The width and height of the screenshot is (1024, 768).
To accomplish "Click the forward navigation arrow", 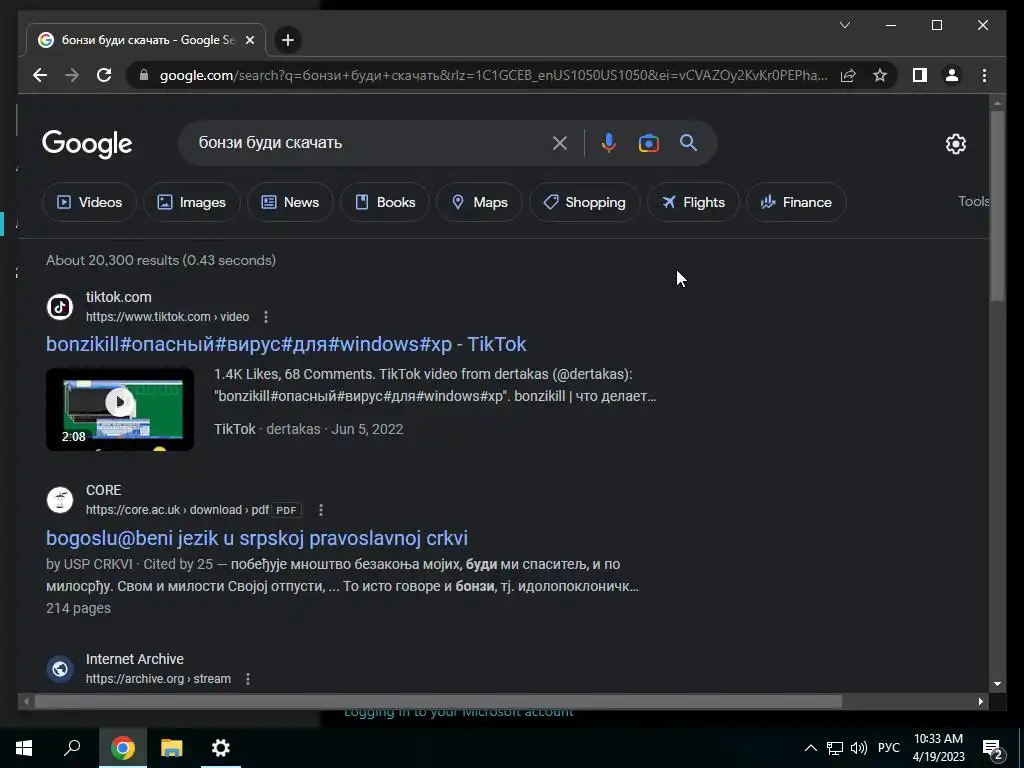I will (72, 75).
